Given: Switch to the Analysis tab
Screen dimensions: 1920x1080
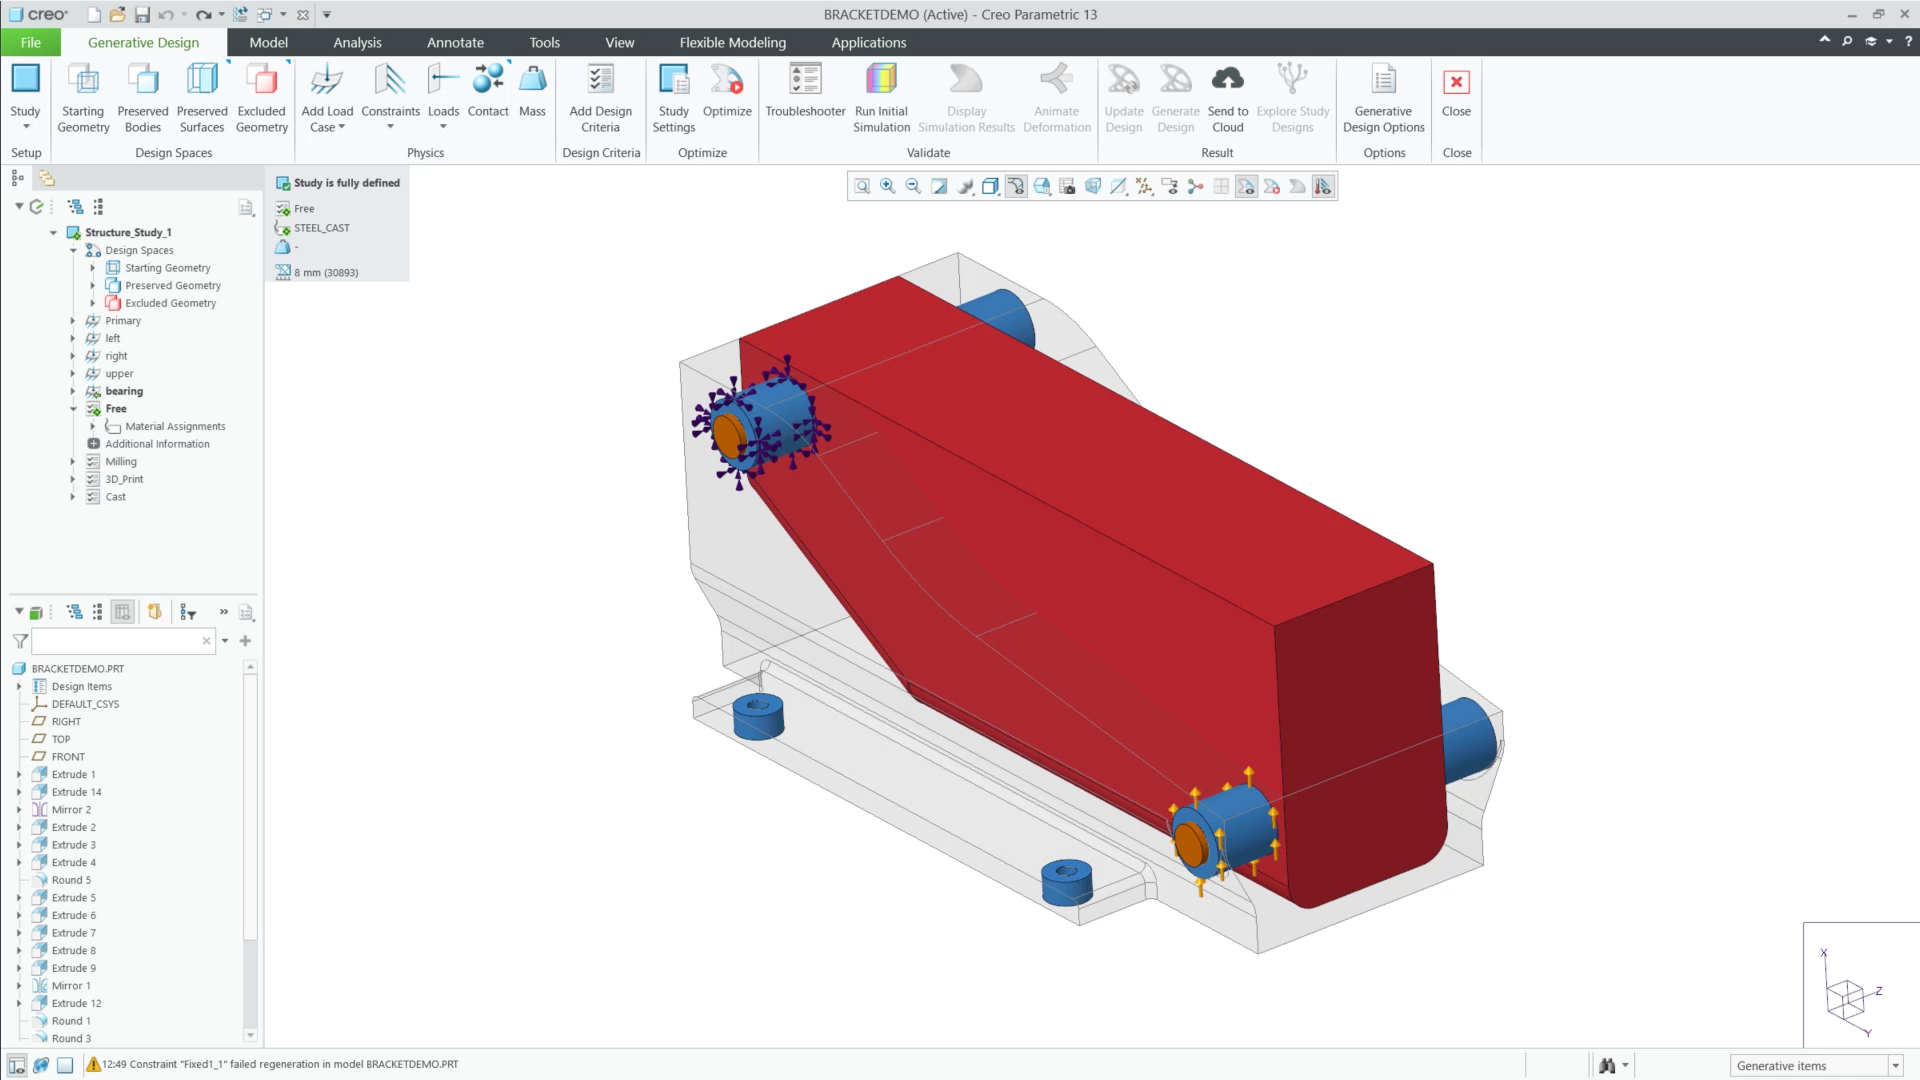Looking at the screenshot, I should click(357, 42).
